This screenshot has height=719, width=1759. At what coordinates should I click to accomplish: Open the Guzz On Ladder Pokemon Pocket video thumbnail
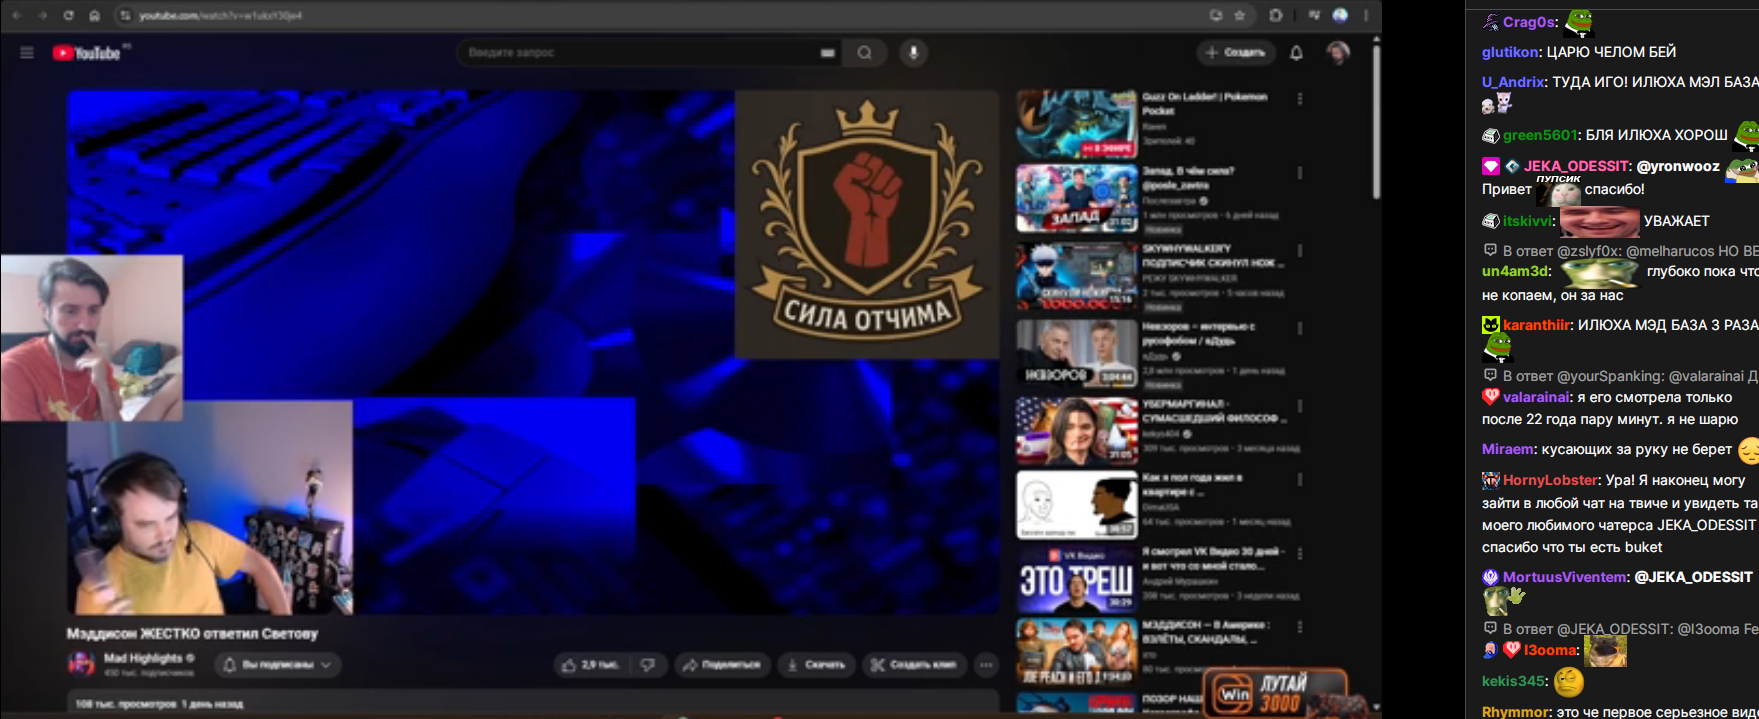coord(1077,123)
